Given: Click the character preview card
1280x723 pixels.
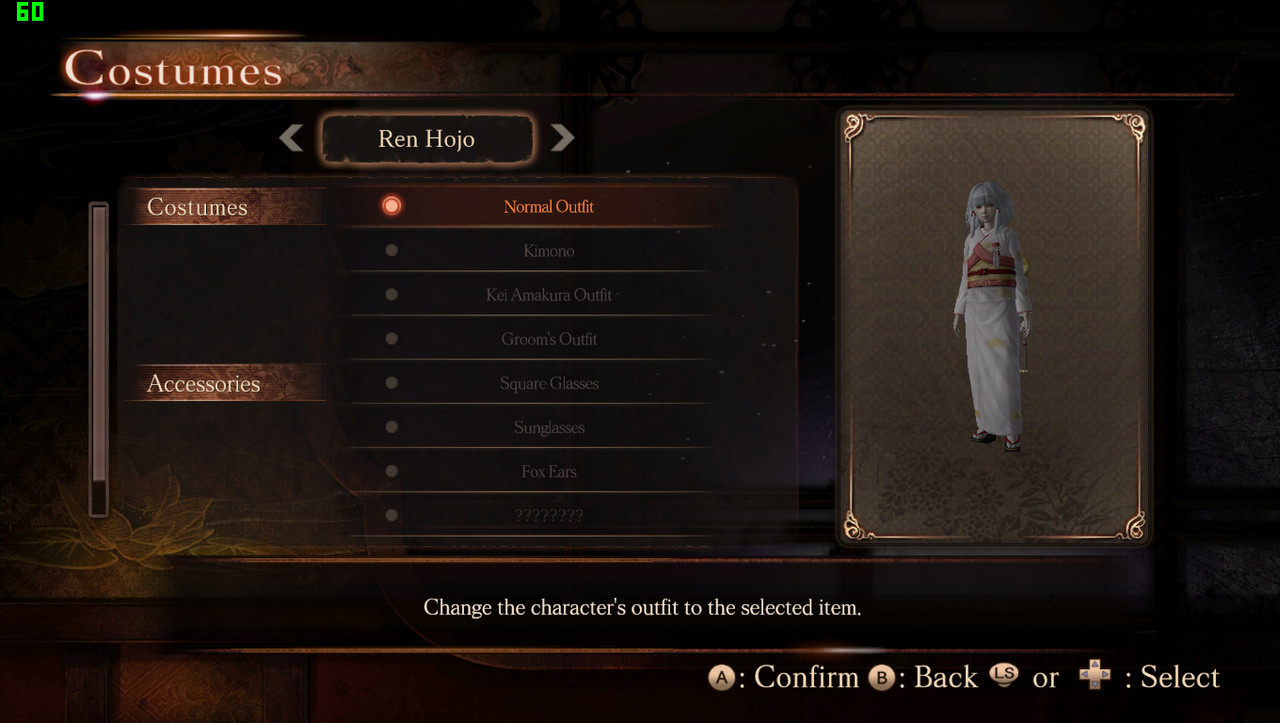Looking at the screenshot, I should tap(994, 325).
